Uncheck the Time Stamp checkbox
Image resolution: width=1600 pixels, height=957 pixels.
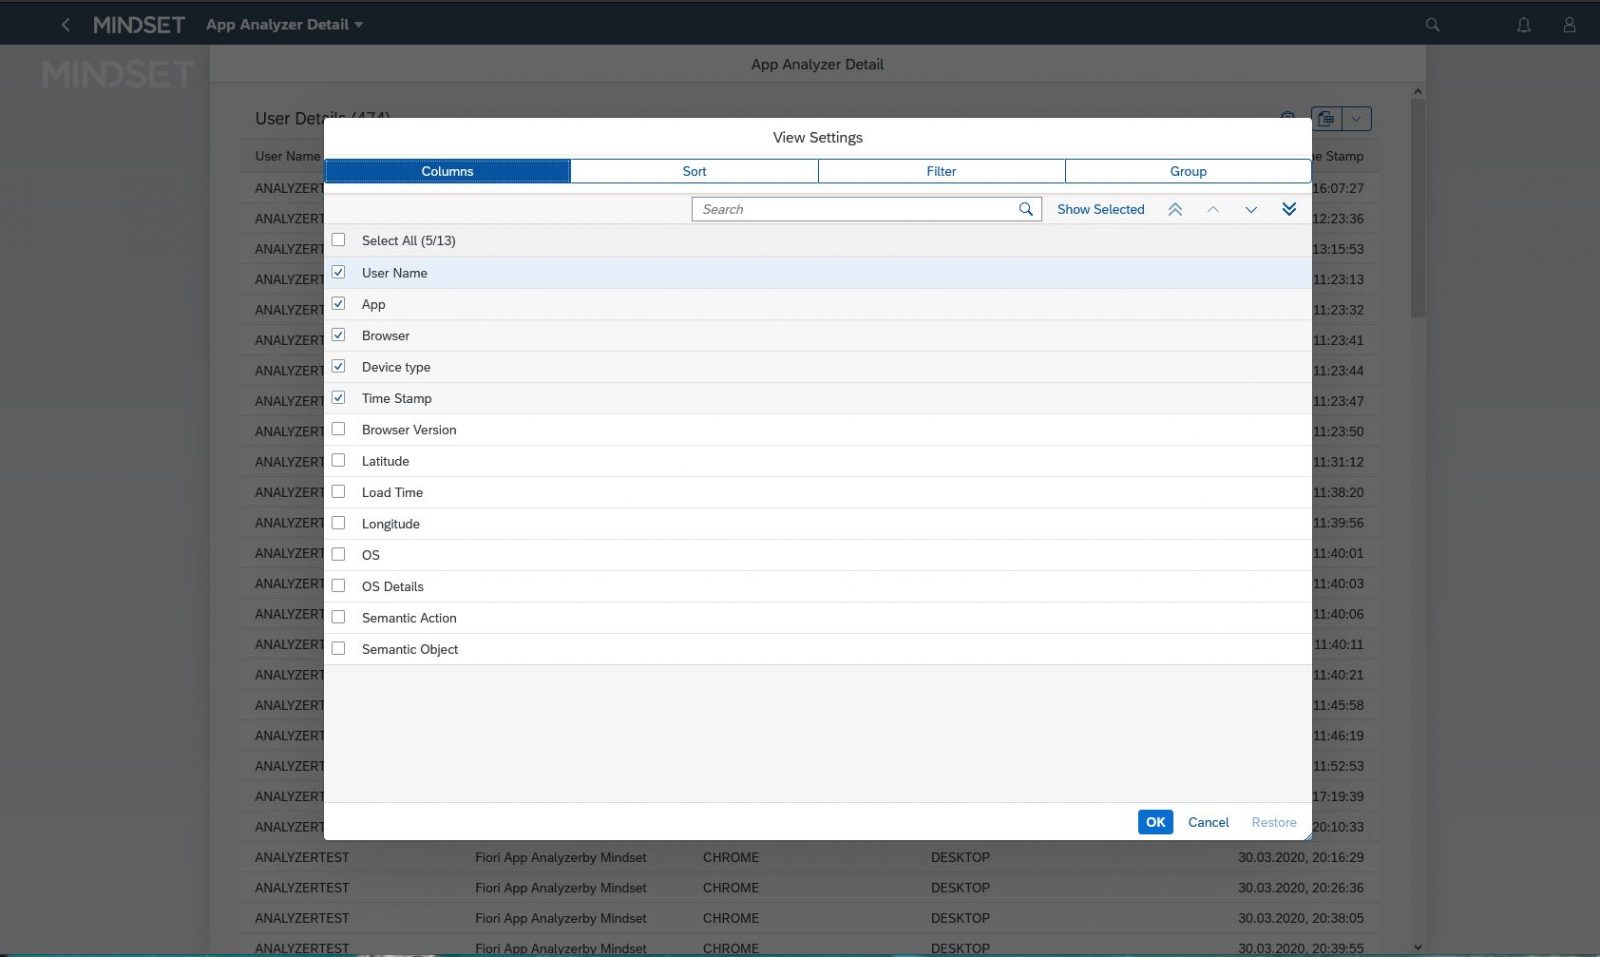click(338, 397)
